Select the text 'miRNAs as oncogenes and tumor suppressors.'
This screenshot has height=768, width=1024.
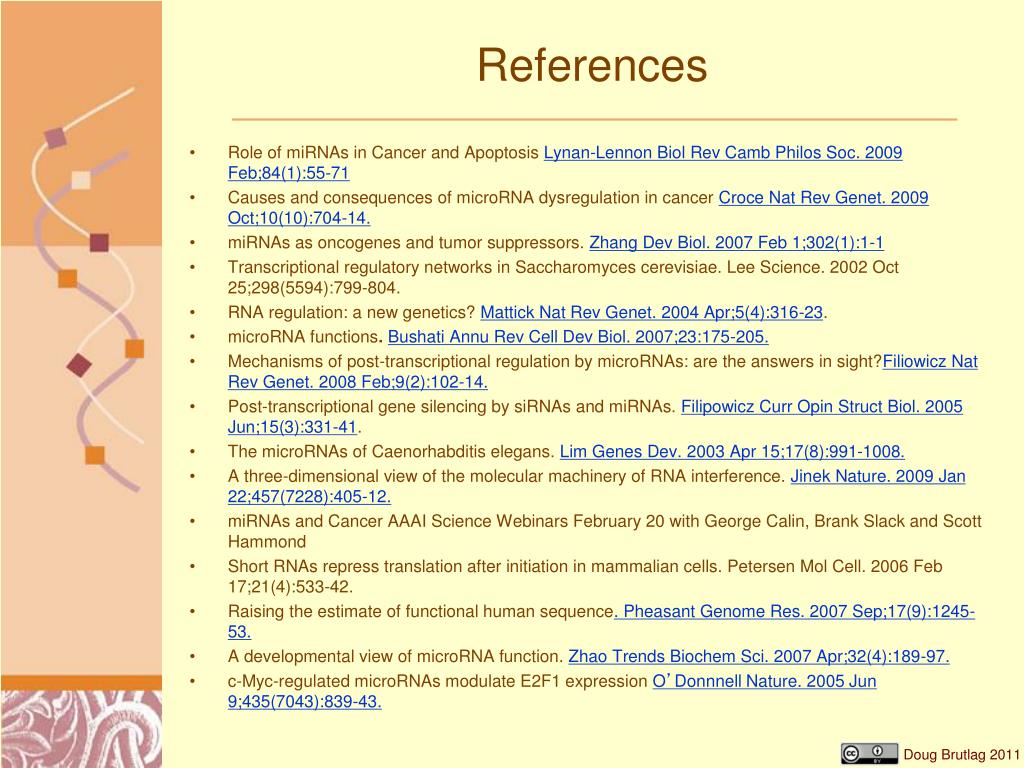pos(406,243)
